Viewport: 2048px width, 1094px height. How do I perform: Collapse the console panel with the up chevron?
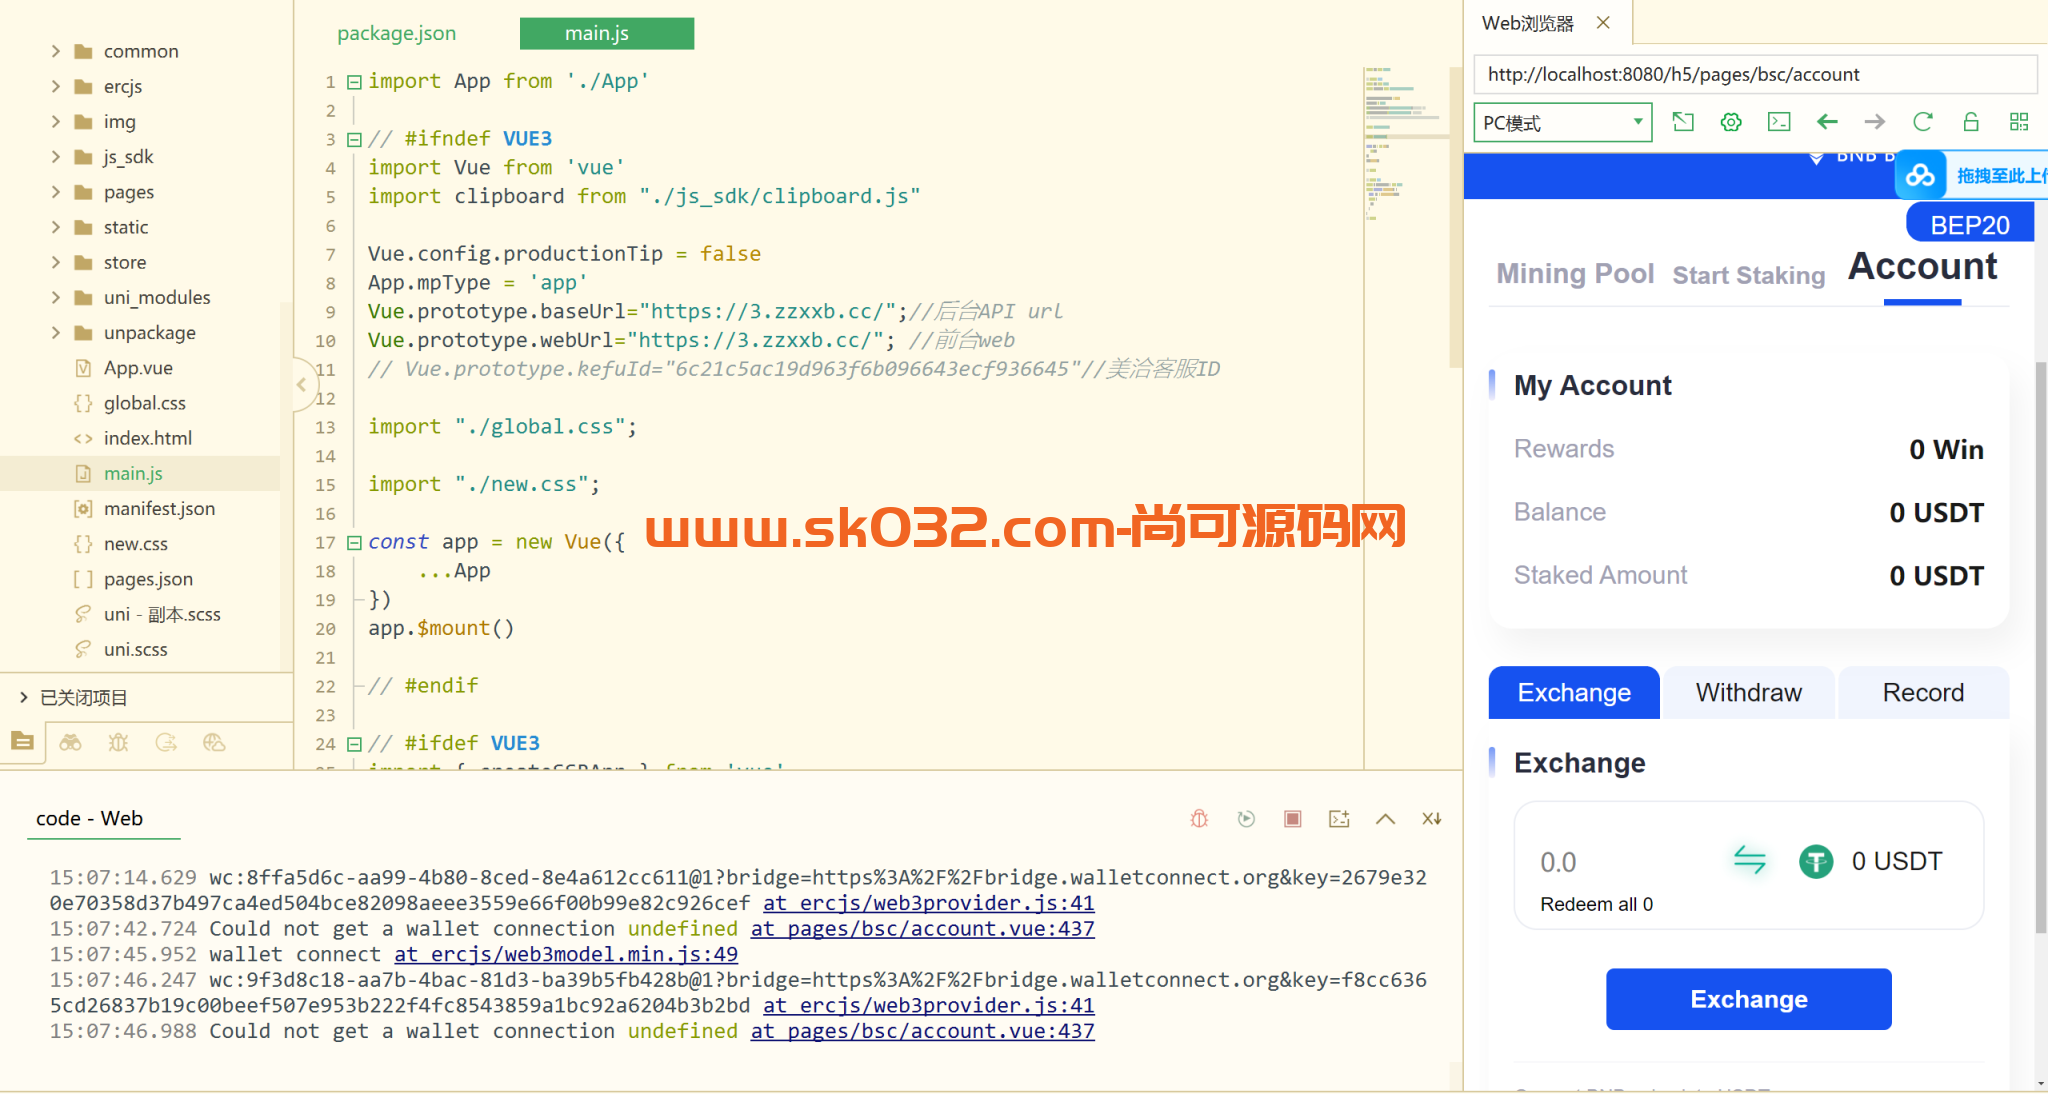coord(1385,819)
